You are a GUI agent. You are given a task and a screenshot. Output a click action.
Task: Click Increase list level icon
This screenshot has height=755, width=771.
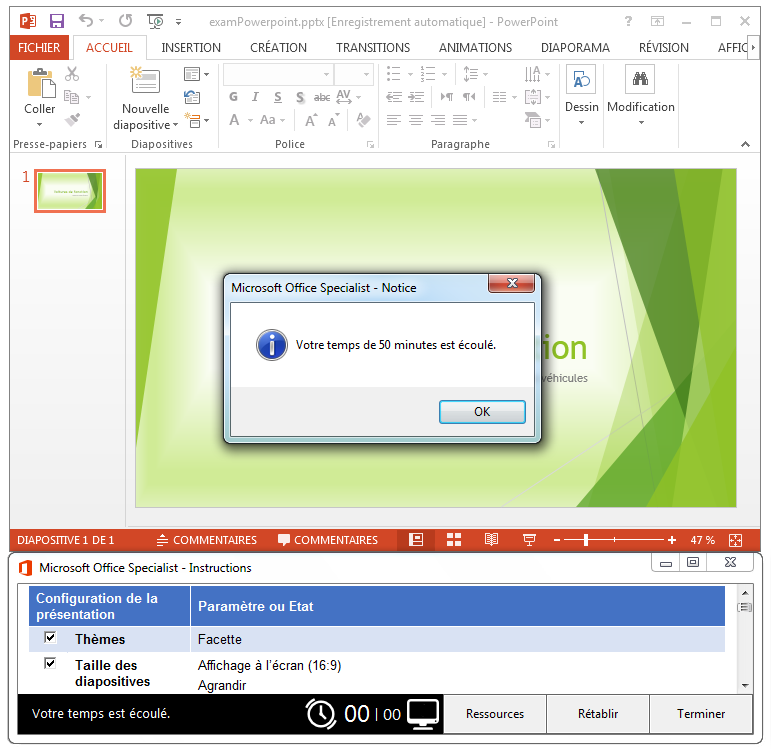pyautogui.click(x=416, y=97)
